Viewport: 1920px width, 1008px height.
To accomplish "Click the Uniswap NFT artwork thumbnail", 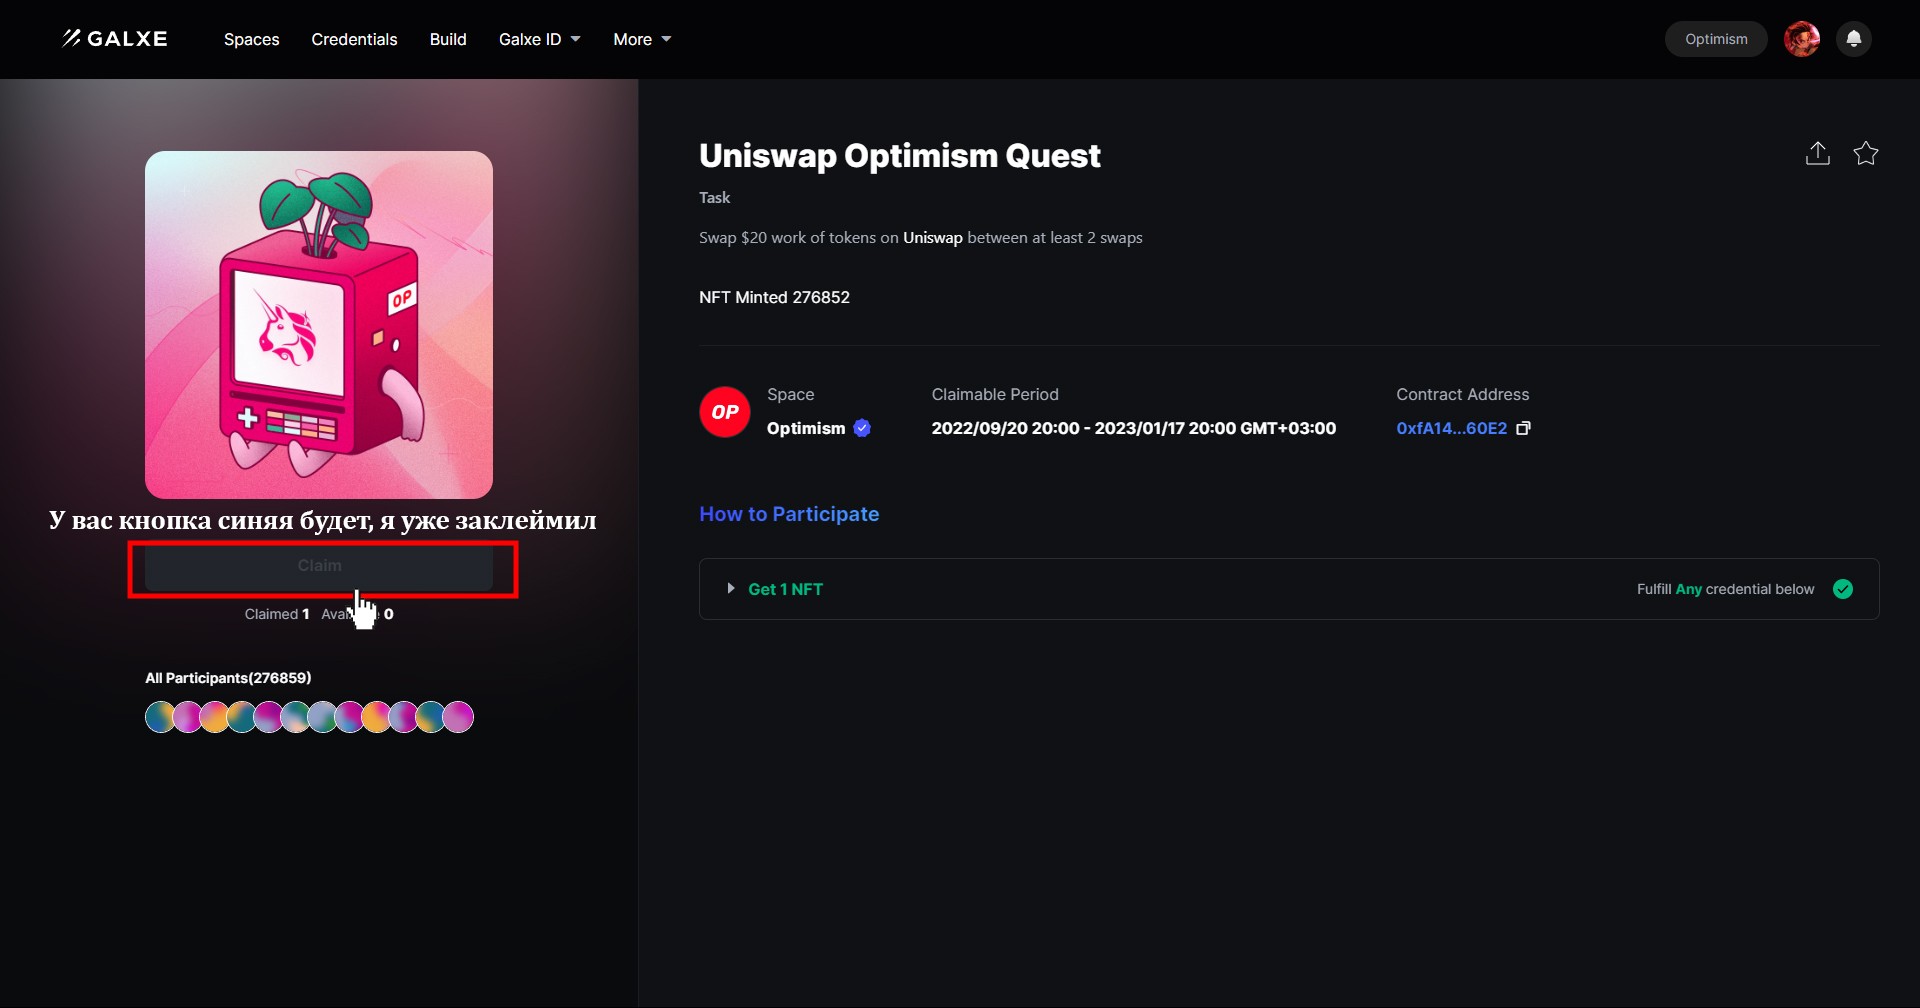I will [319, 325].
